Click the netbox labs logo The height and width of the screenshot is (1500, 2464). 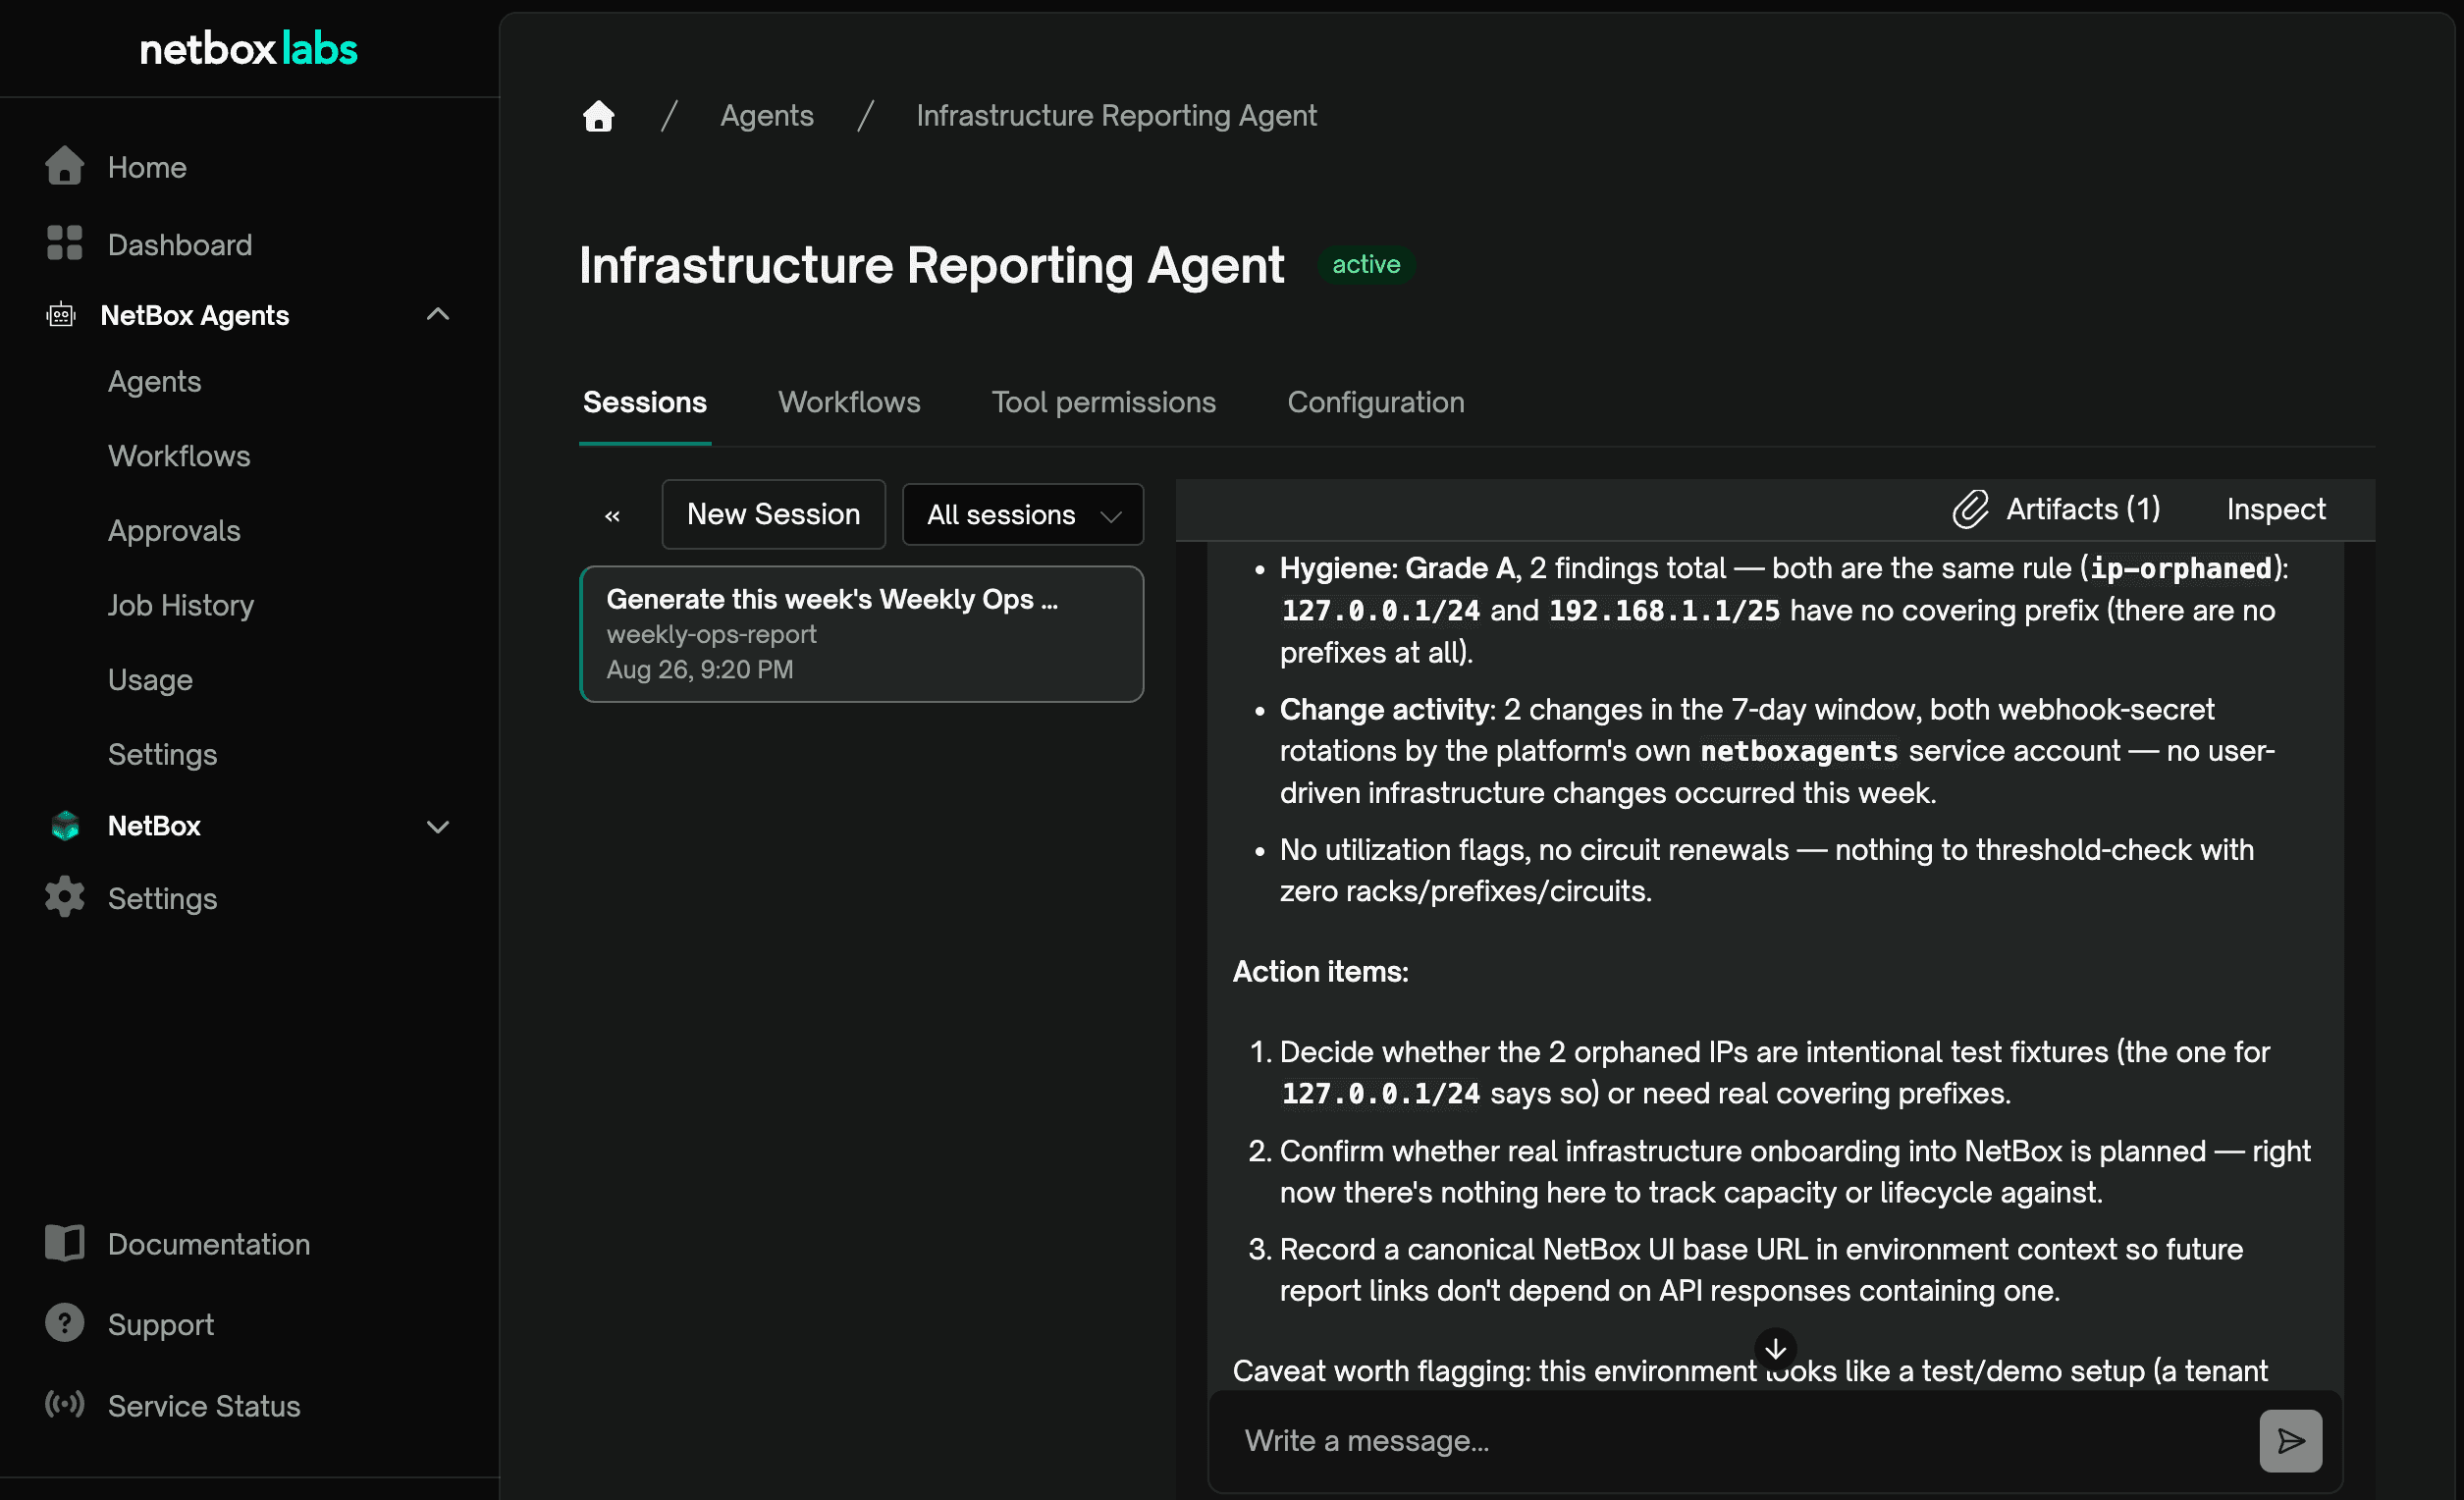(248, 49)
